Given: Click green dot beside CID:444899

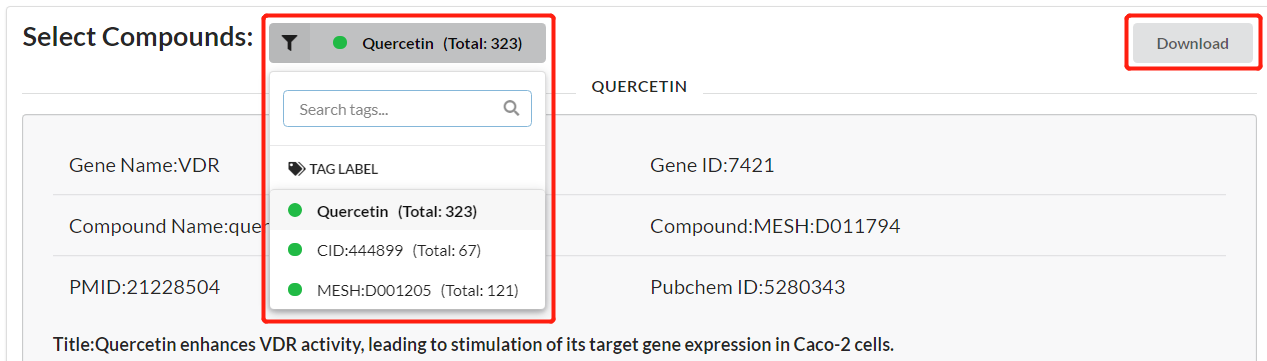Looking at the screenshot, I should pos(295,250).
